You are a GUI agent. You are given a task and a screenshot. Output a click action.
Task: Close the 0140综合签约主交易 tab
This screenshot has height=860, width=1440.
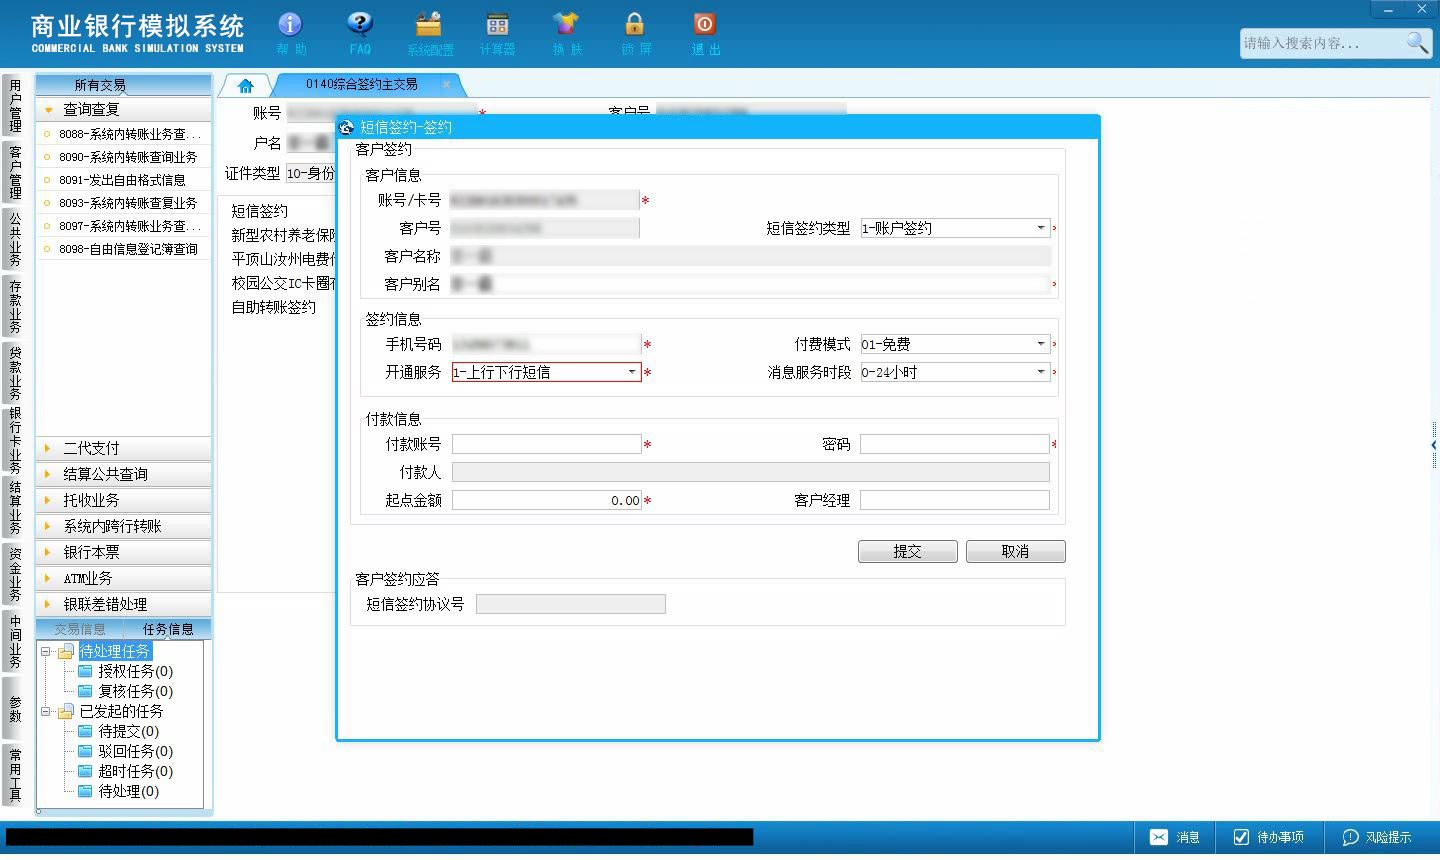446,85
